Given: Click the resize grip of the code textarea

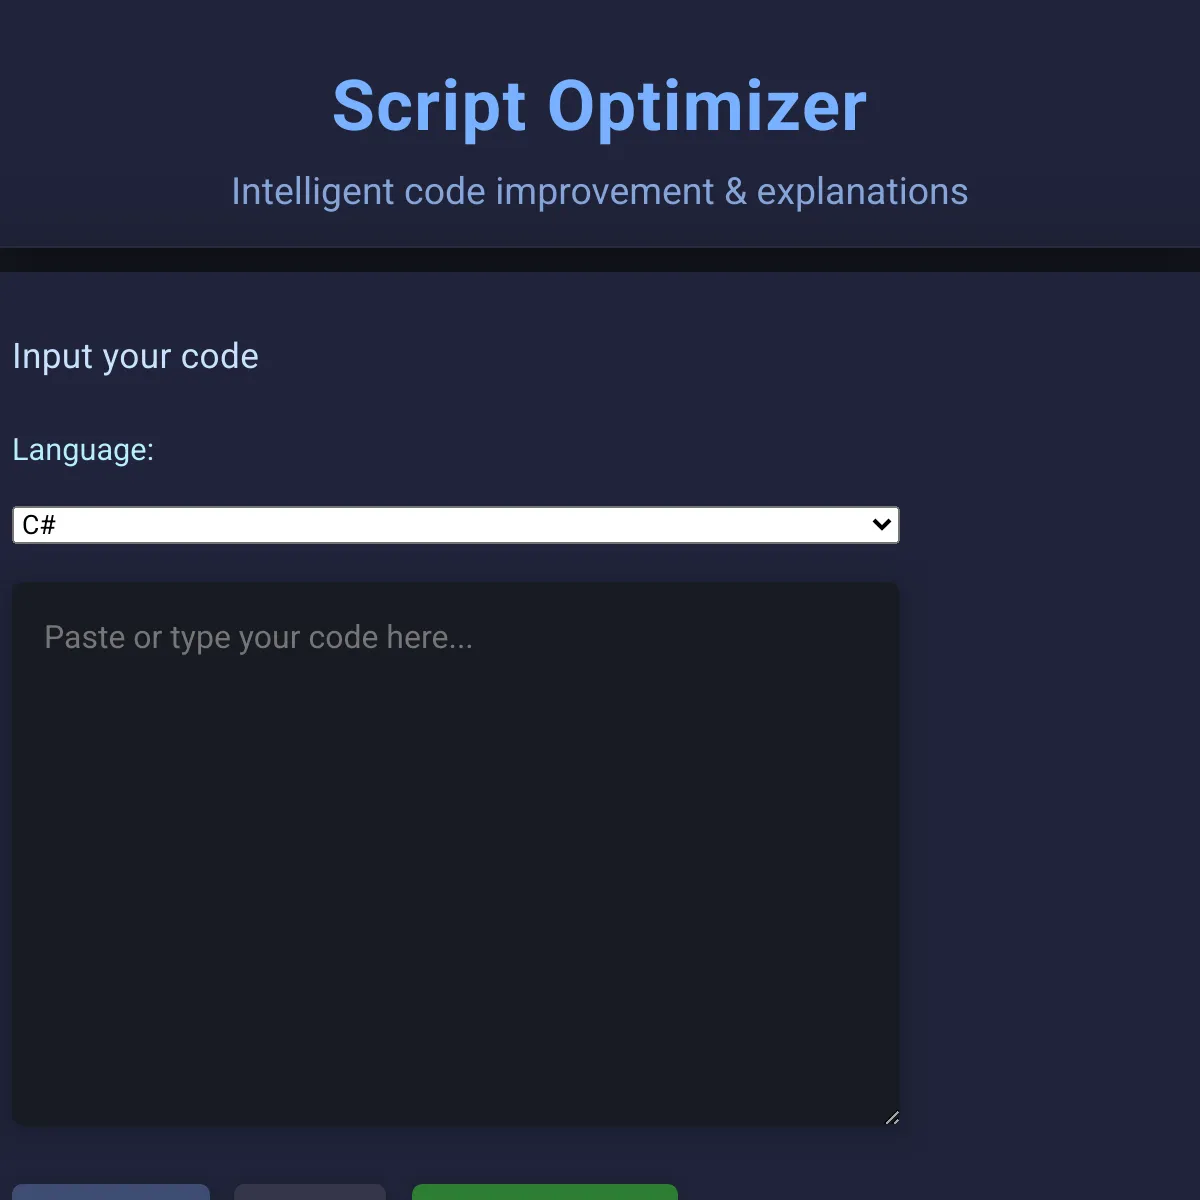Looking at the screenshot, I should tap(891, 1117).
